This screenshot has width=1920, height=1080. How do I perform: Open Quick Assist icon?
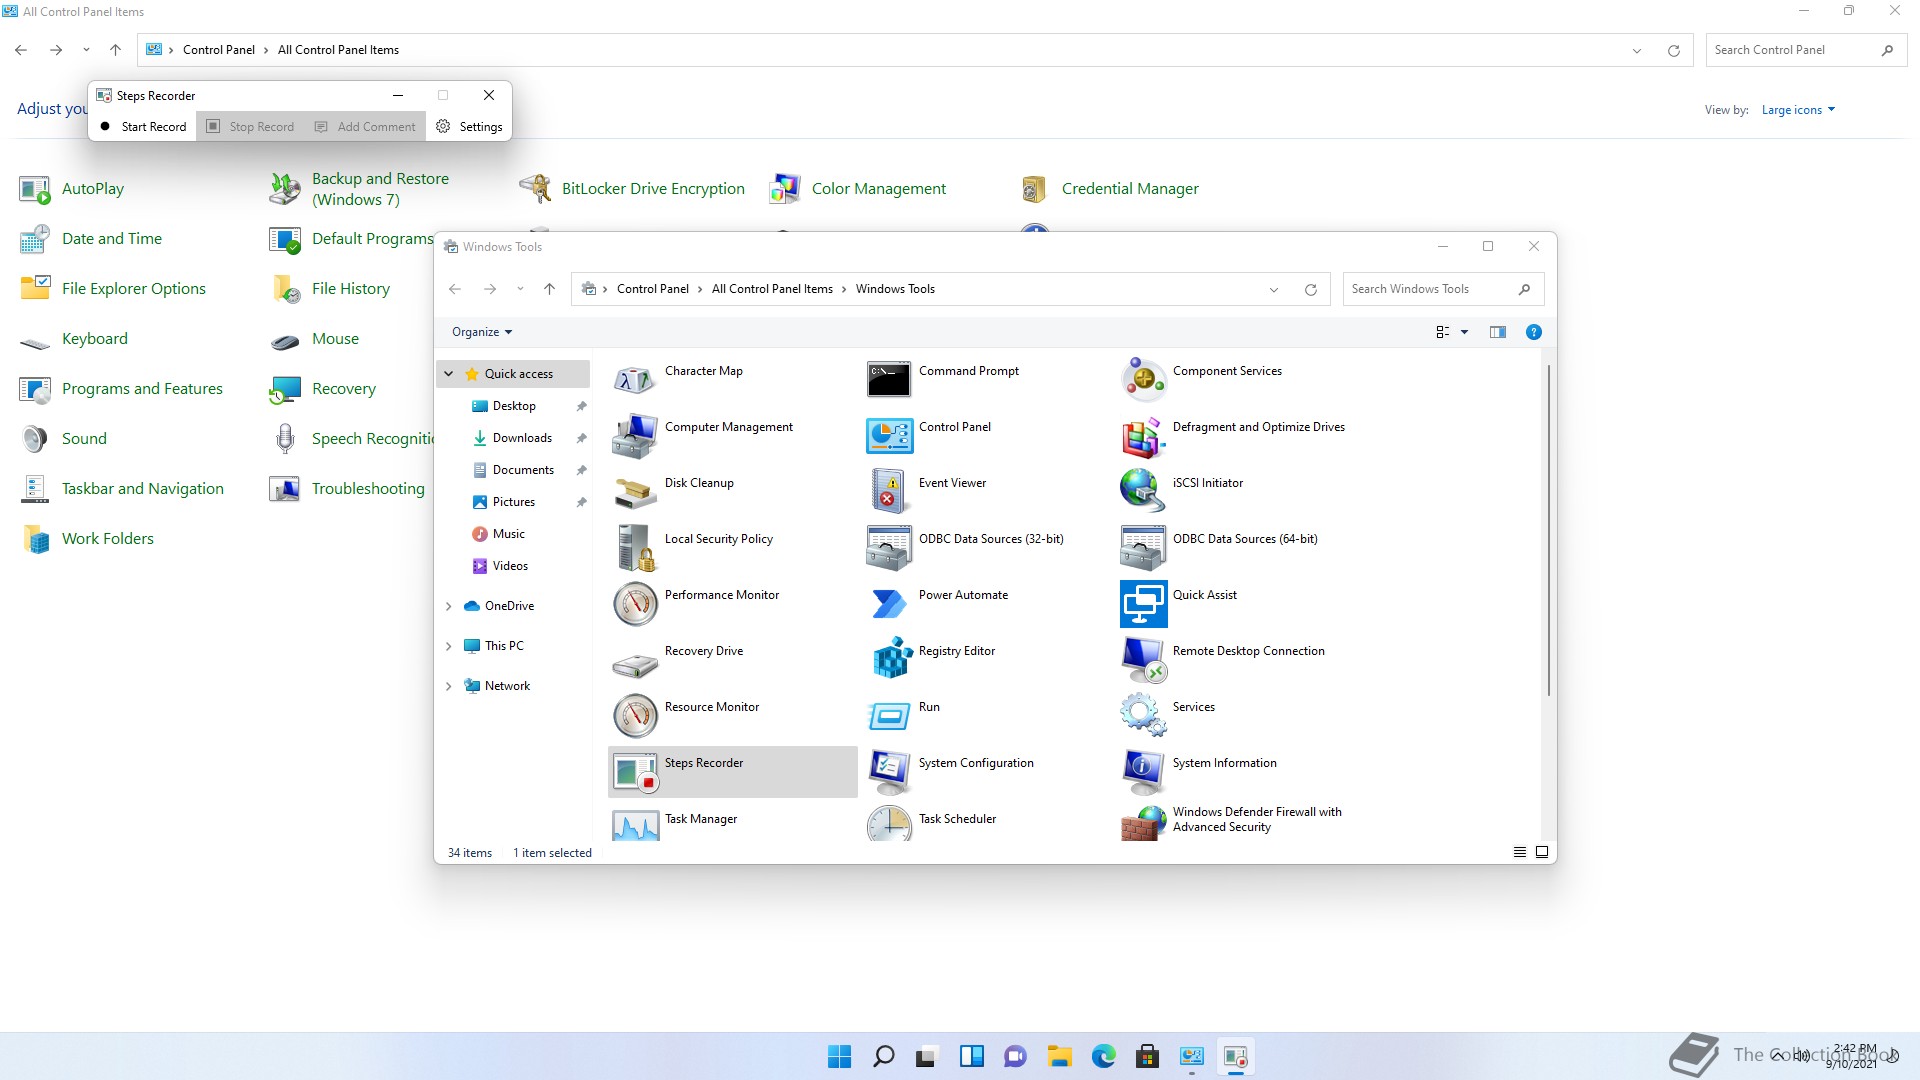[x=1143, y=603]
